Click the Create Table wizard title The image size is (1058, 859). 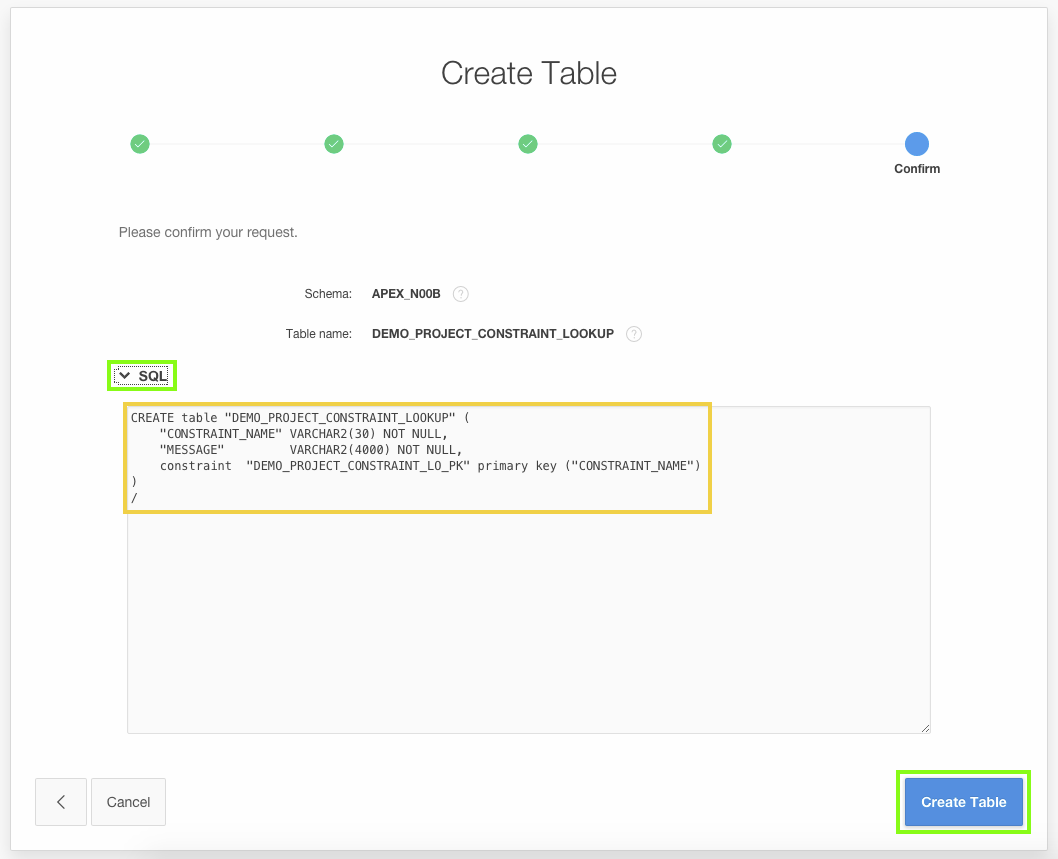[x=528, y=73]
